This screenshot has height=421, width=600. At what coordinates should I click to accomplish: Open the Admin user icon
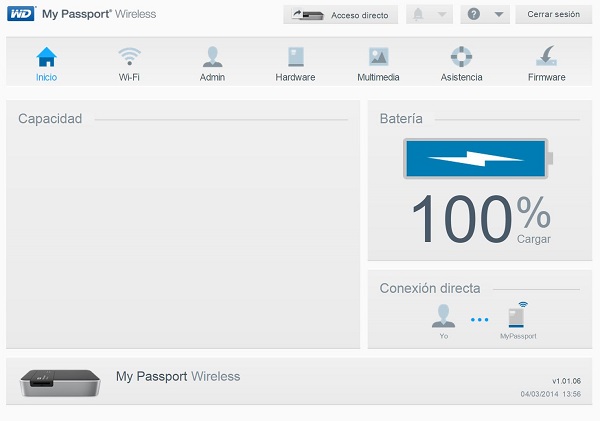pyautogui.click(x=212, y=57)
